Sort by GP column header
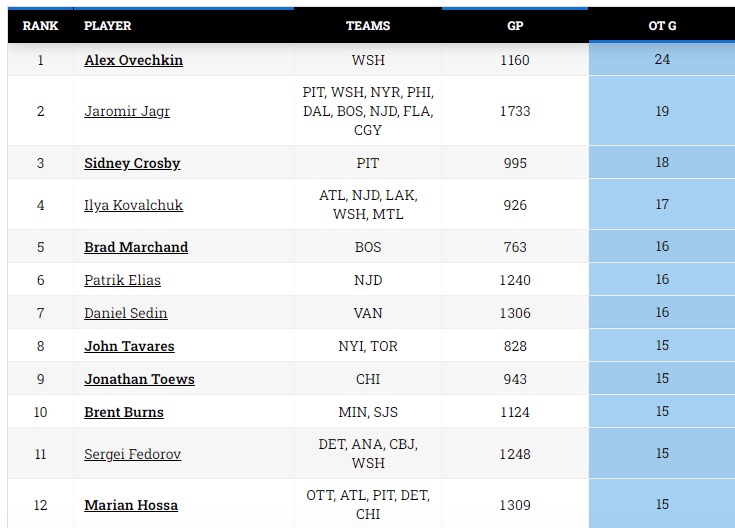The width and height of the screenshot is (735, 528). (515, 26)
